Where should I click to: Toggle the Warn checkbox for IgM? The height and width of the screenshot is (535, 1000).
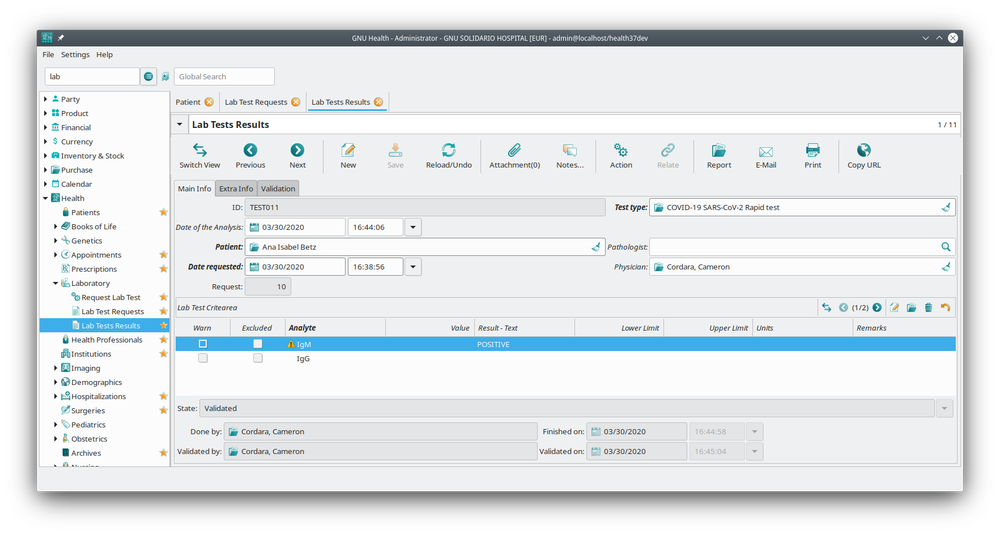tap(203, 344)
